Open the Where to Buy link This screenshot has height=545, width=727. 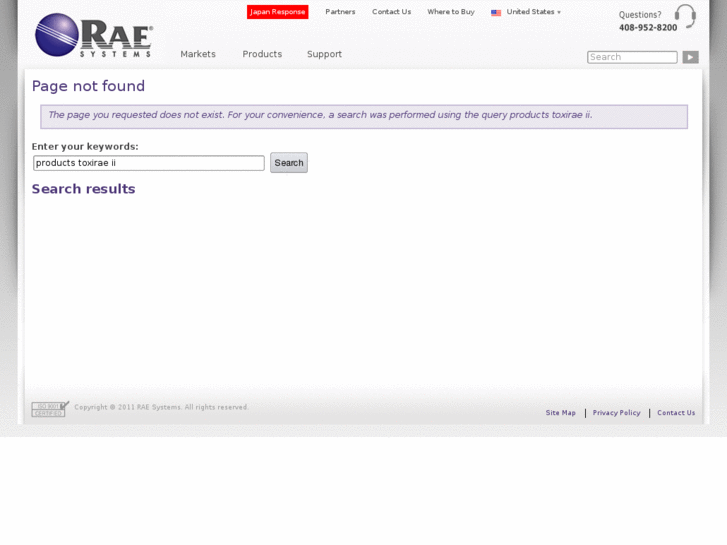[x=451, y=12]
